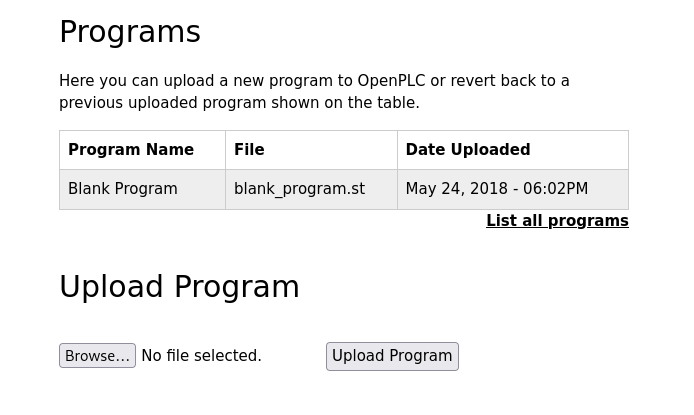Click the Browse… file chooser button

(97, 356)
